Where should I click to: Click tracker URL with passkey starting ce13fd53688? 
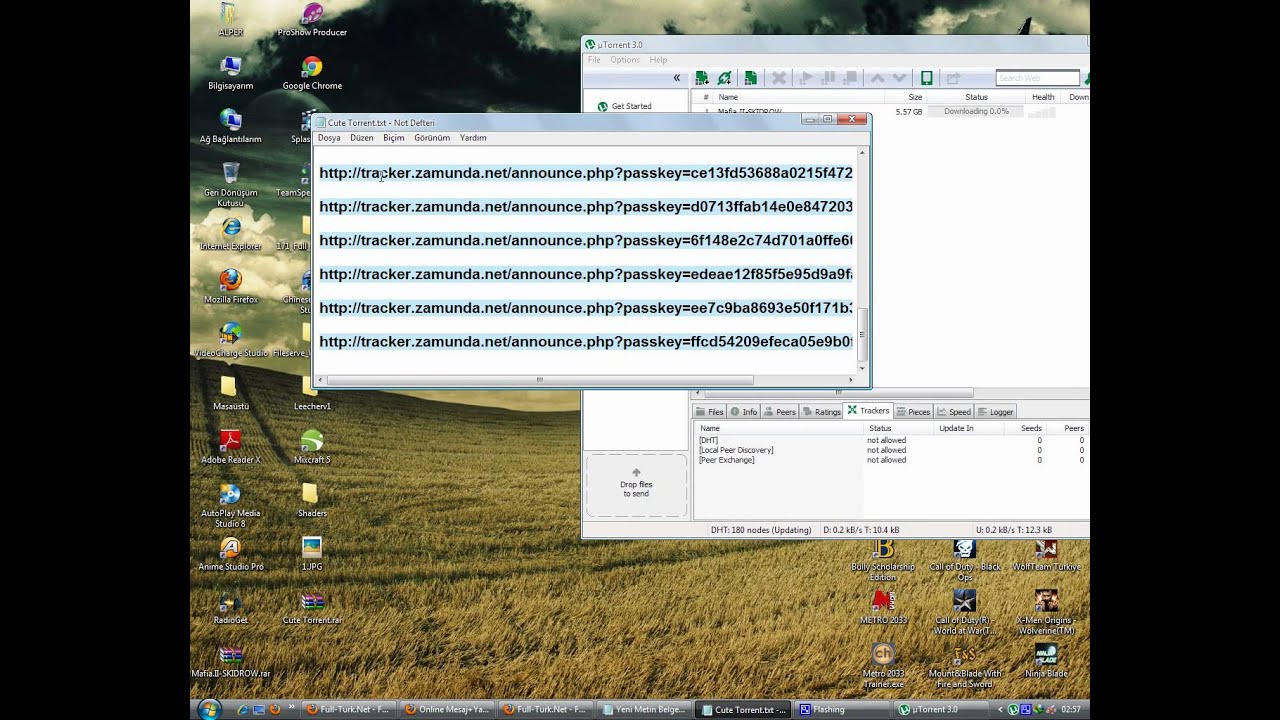pyautogui.click(x=586, y=173)
